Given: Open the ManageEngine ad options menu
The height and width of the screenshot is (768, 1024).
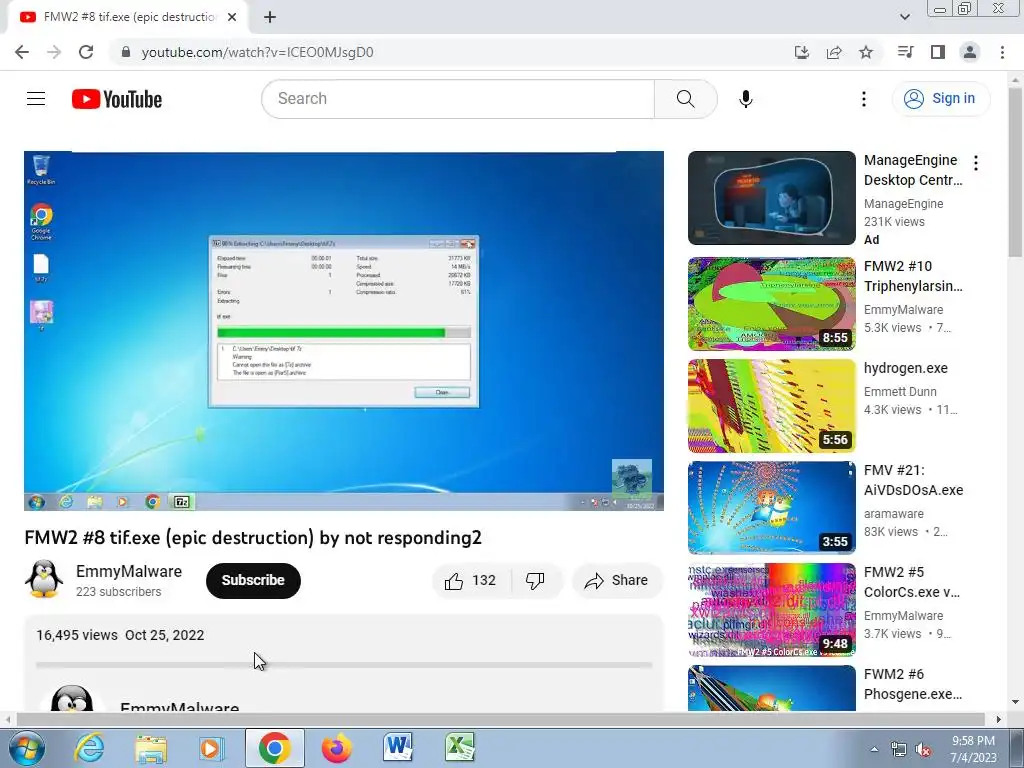Looking at the screenshot, I should tap(976, 163).
